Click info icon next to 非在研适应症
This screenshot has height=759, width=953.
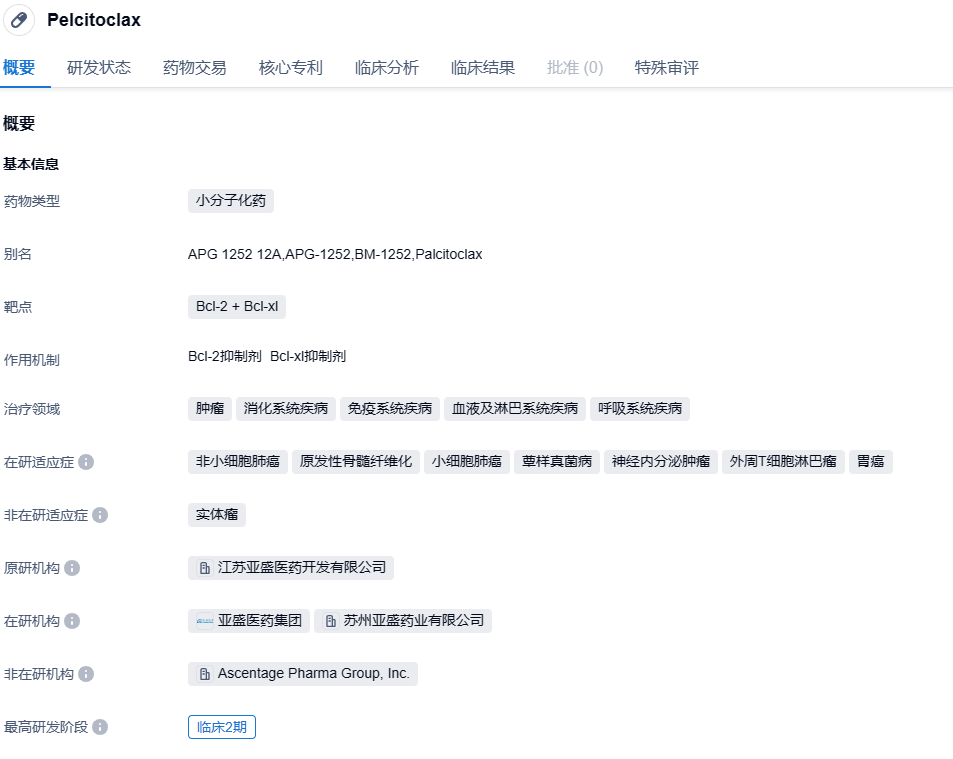tap(100, 515)
